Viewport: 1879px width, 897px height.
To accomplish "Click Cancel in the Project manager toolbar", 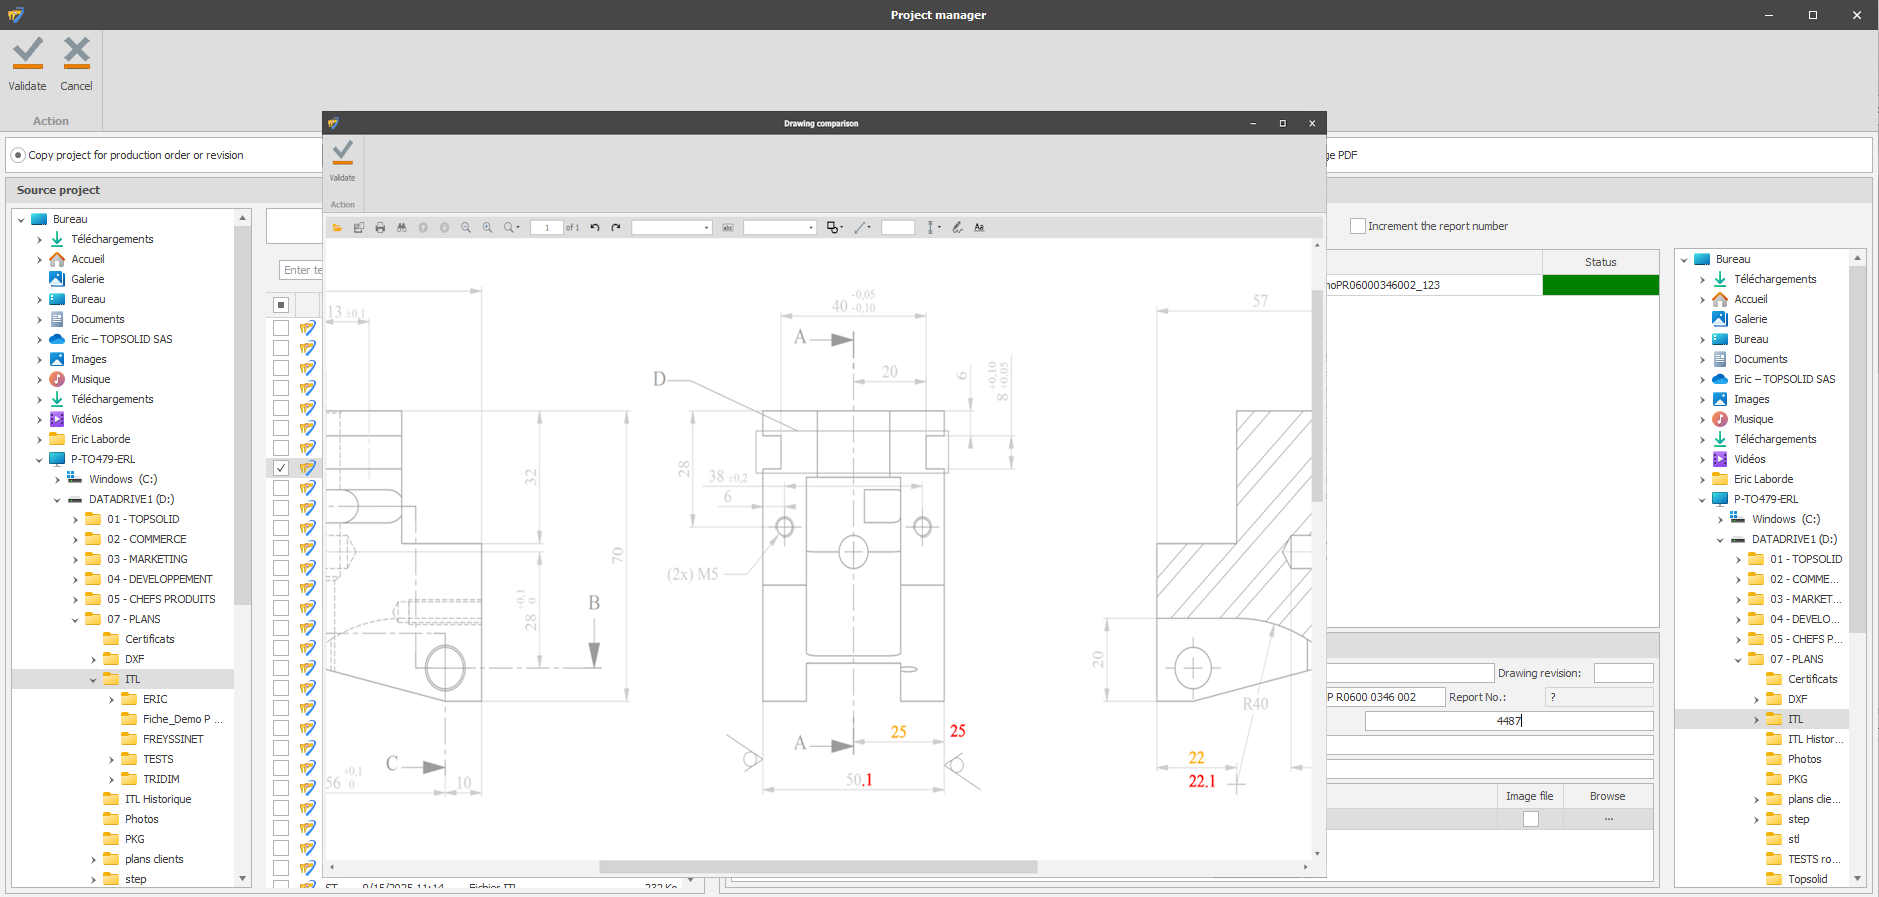I will point(76,64).
